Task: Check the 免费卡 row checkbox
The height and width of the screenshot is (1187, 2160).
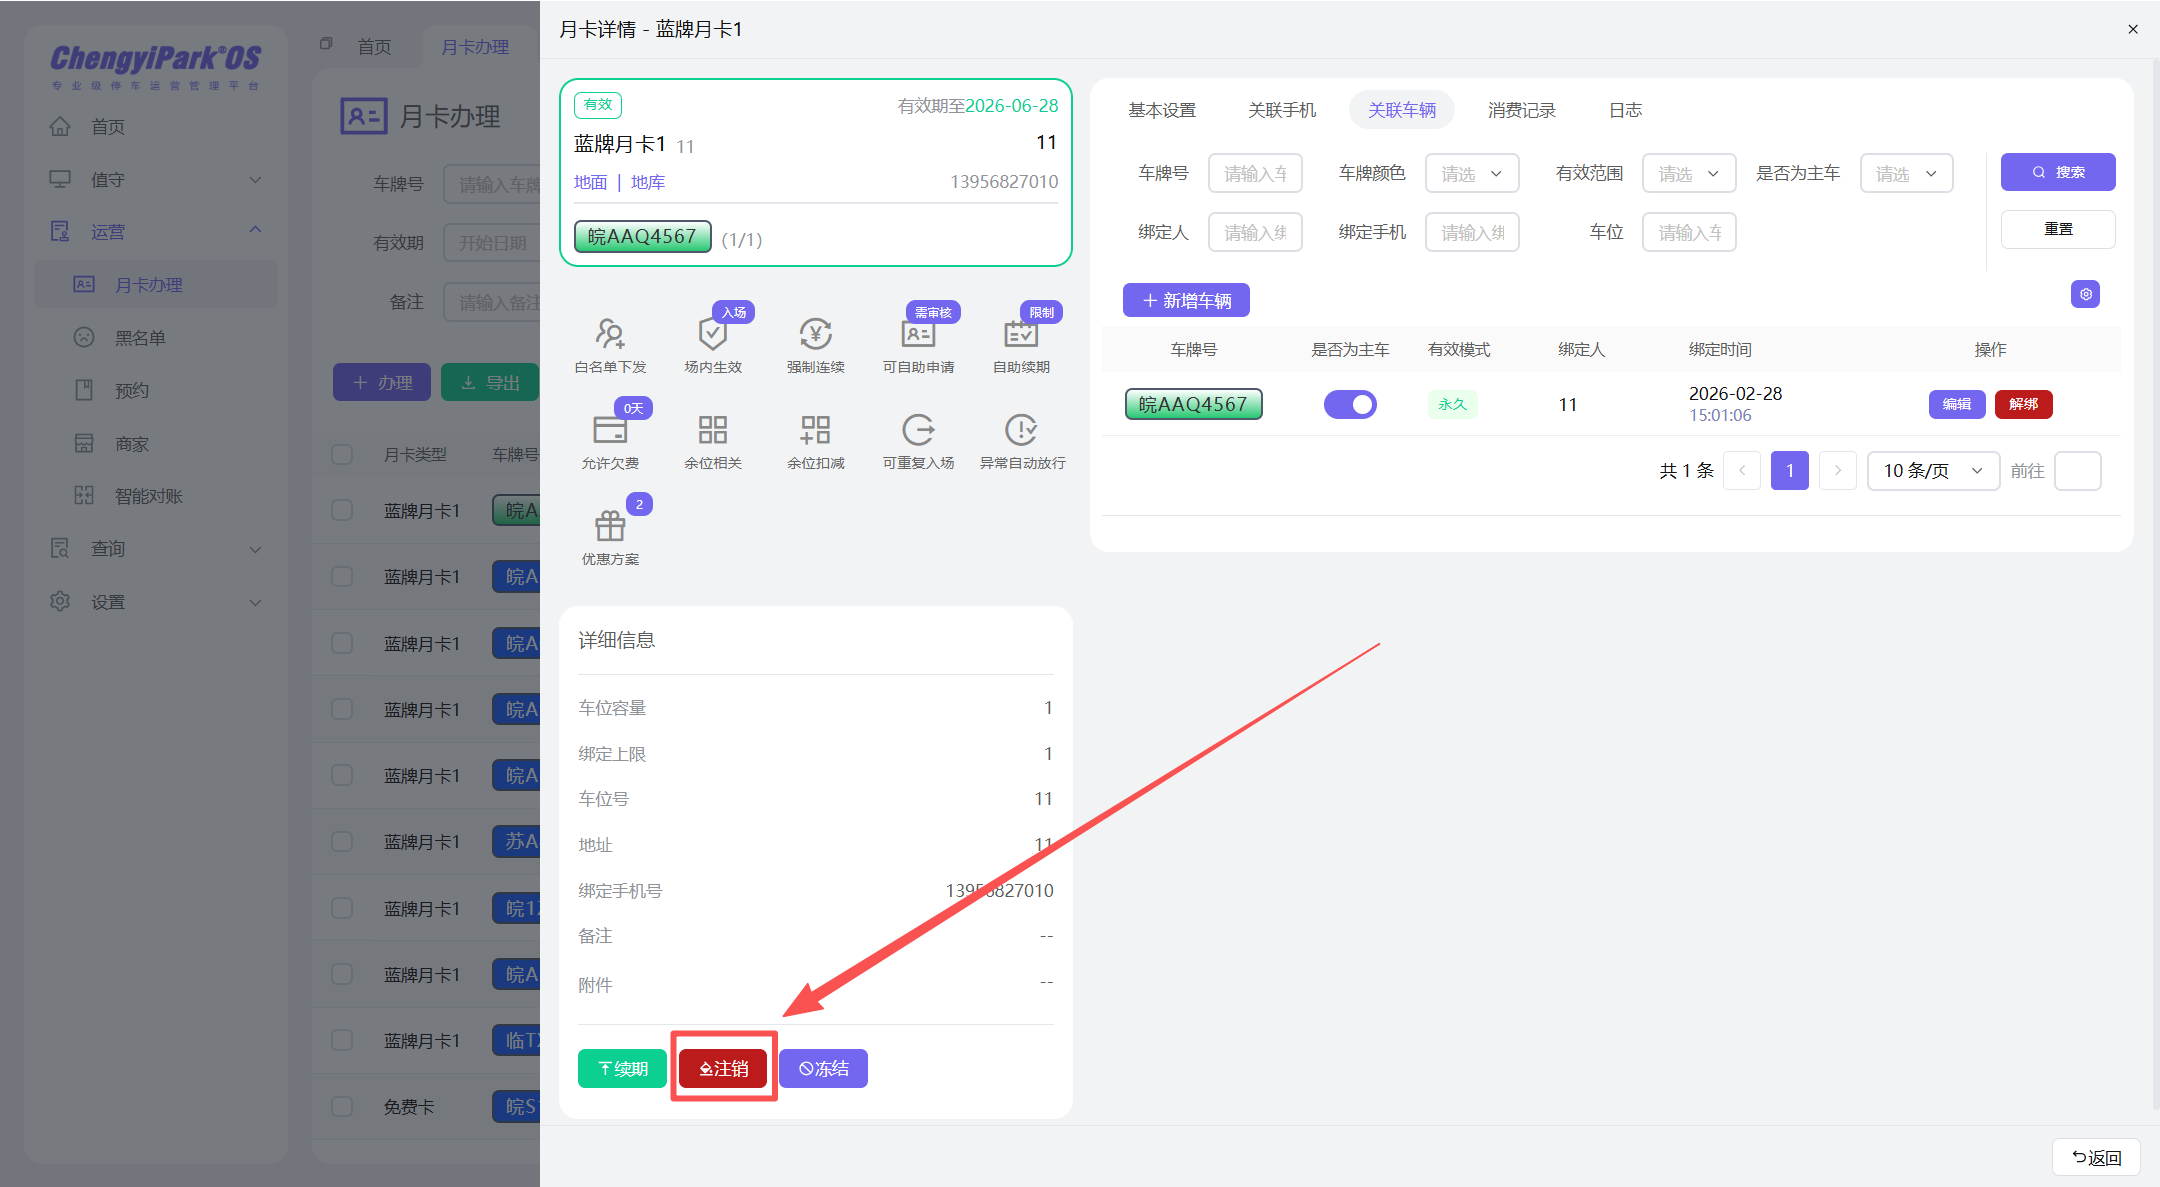Action: (x=342, y=1107)
